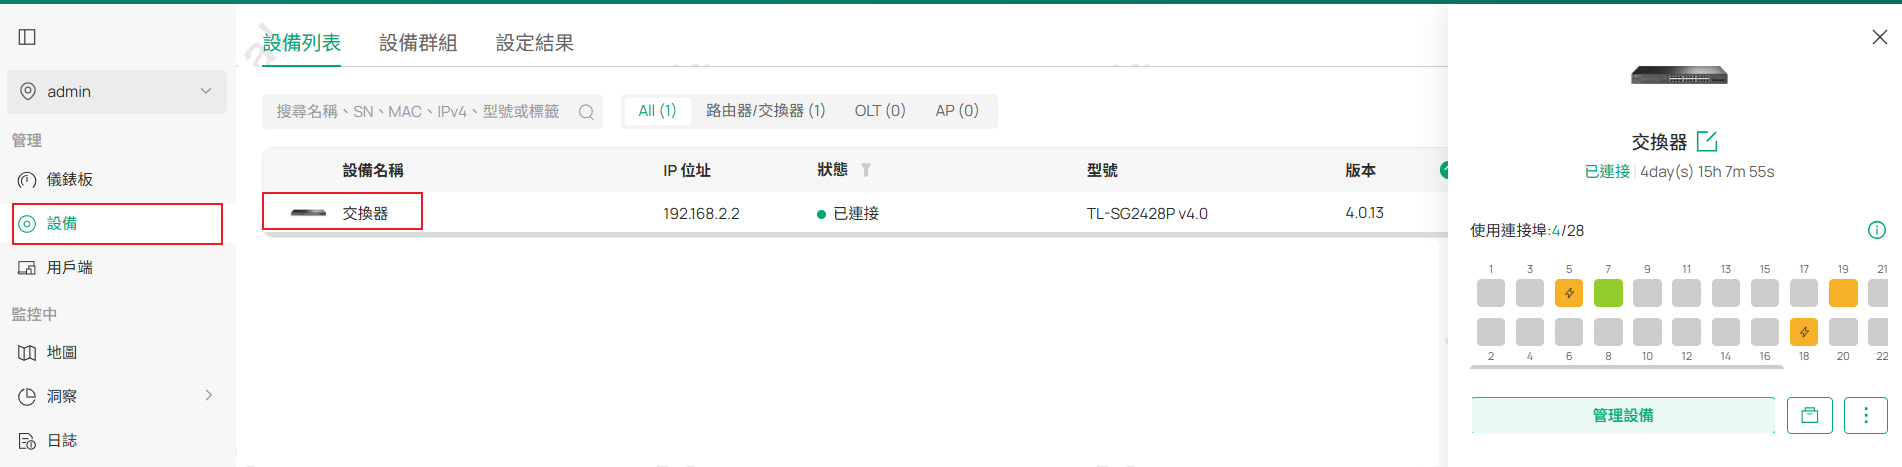
Task: Click the search magnifier icon
Action: click(x=587, y=112)
